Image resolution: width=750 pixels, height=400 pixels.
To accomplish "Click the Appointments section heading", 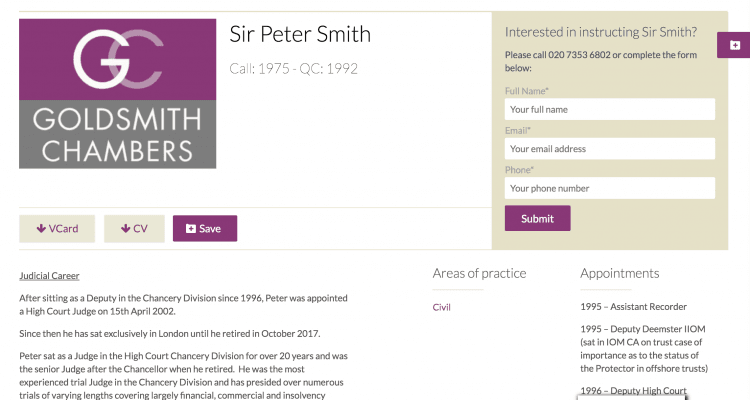I will click(619, 273).
